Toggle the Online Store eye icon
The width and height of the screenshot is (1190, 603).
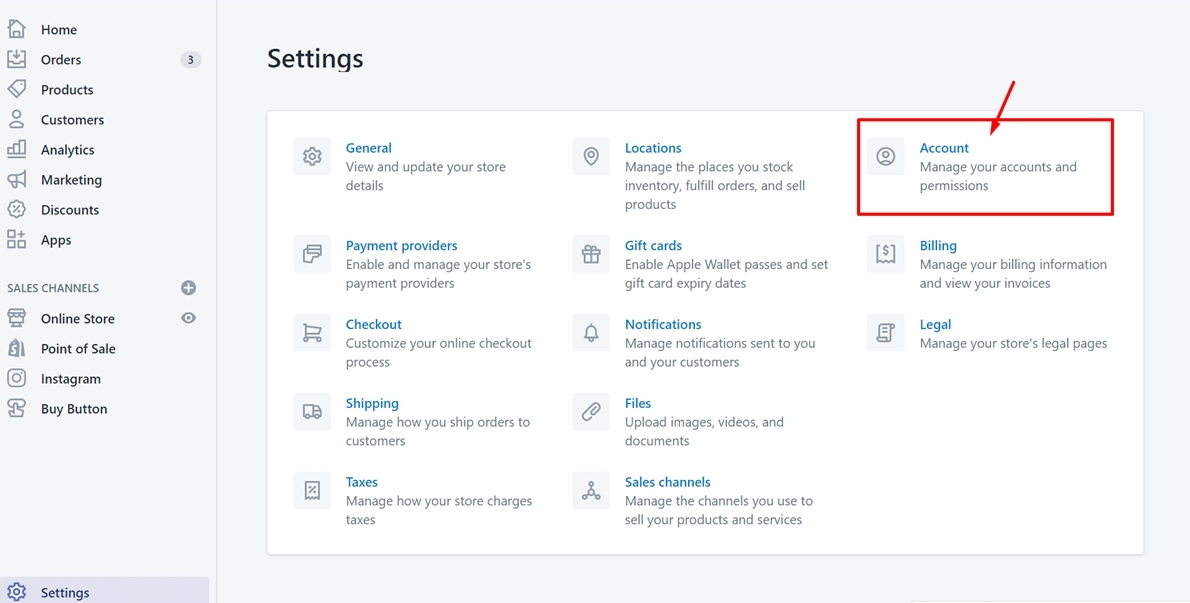pyautogui.click(x=188, y=318)
